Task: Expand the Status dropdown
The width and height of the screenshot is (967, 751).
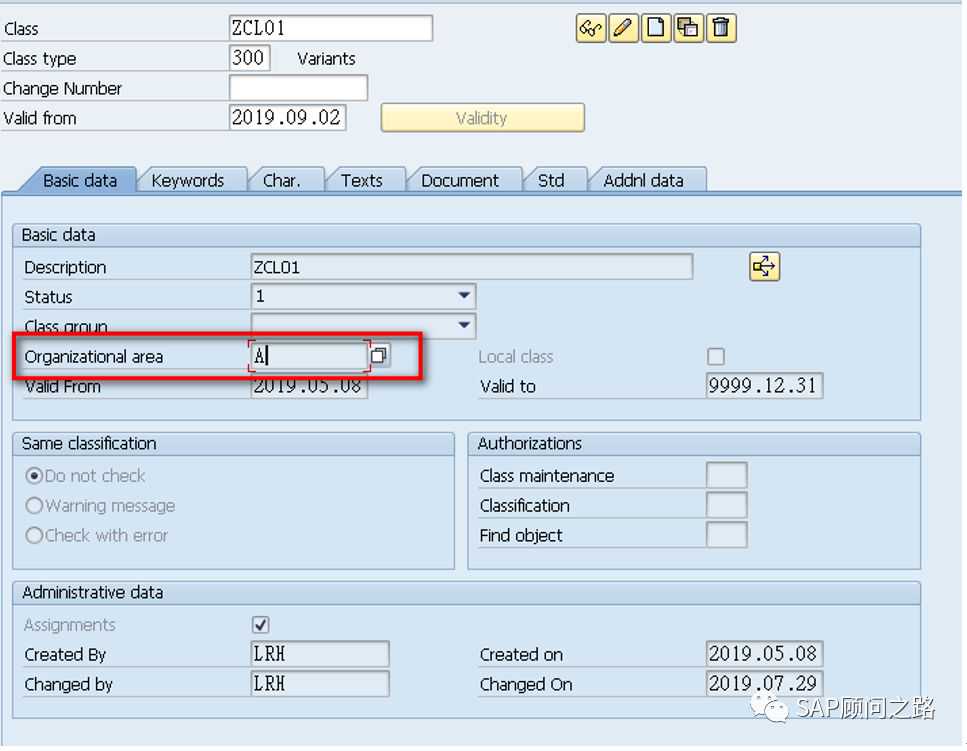Action: coord(464,296)
